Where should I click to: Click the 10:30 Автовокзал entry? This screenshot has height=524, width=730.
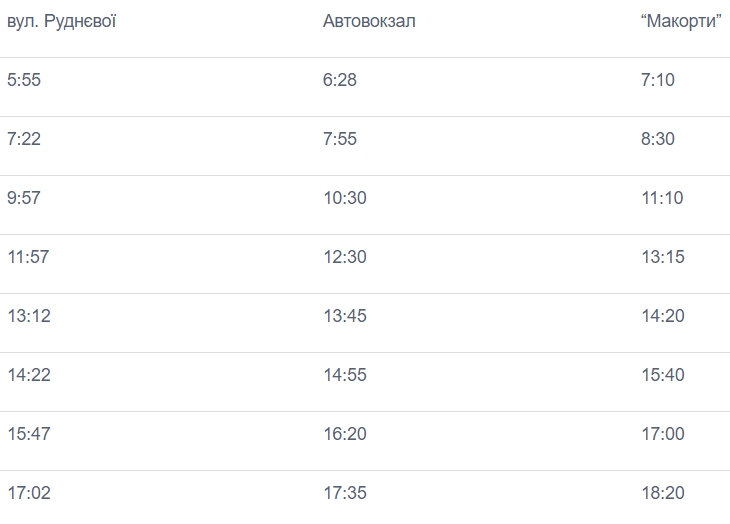point(345,198)
